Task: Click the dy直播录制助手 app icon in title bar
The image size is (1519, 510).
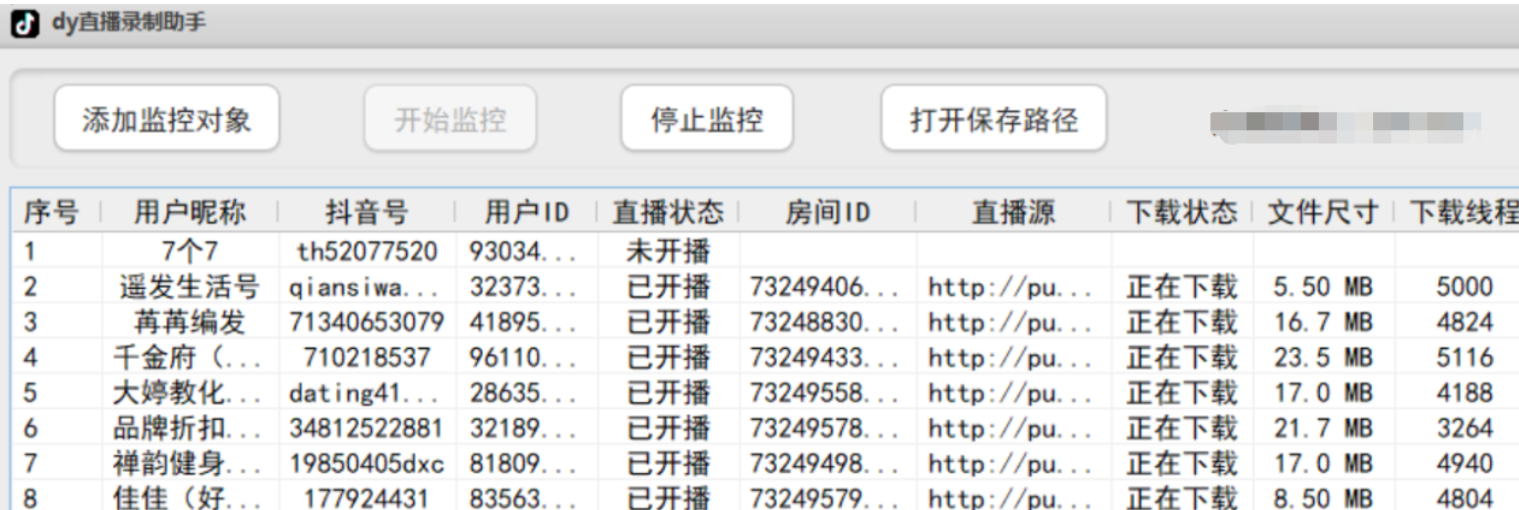Action: (x=25, y=24)
